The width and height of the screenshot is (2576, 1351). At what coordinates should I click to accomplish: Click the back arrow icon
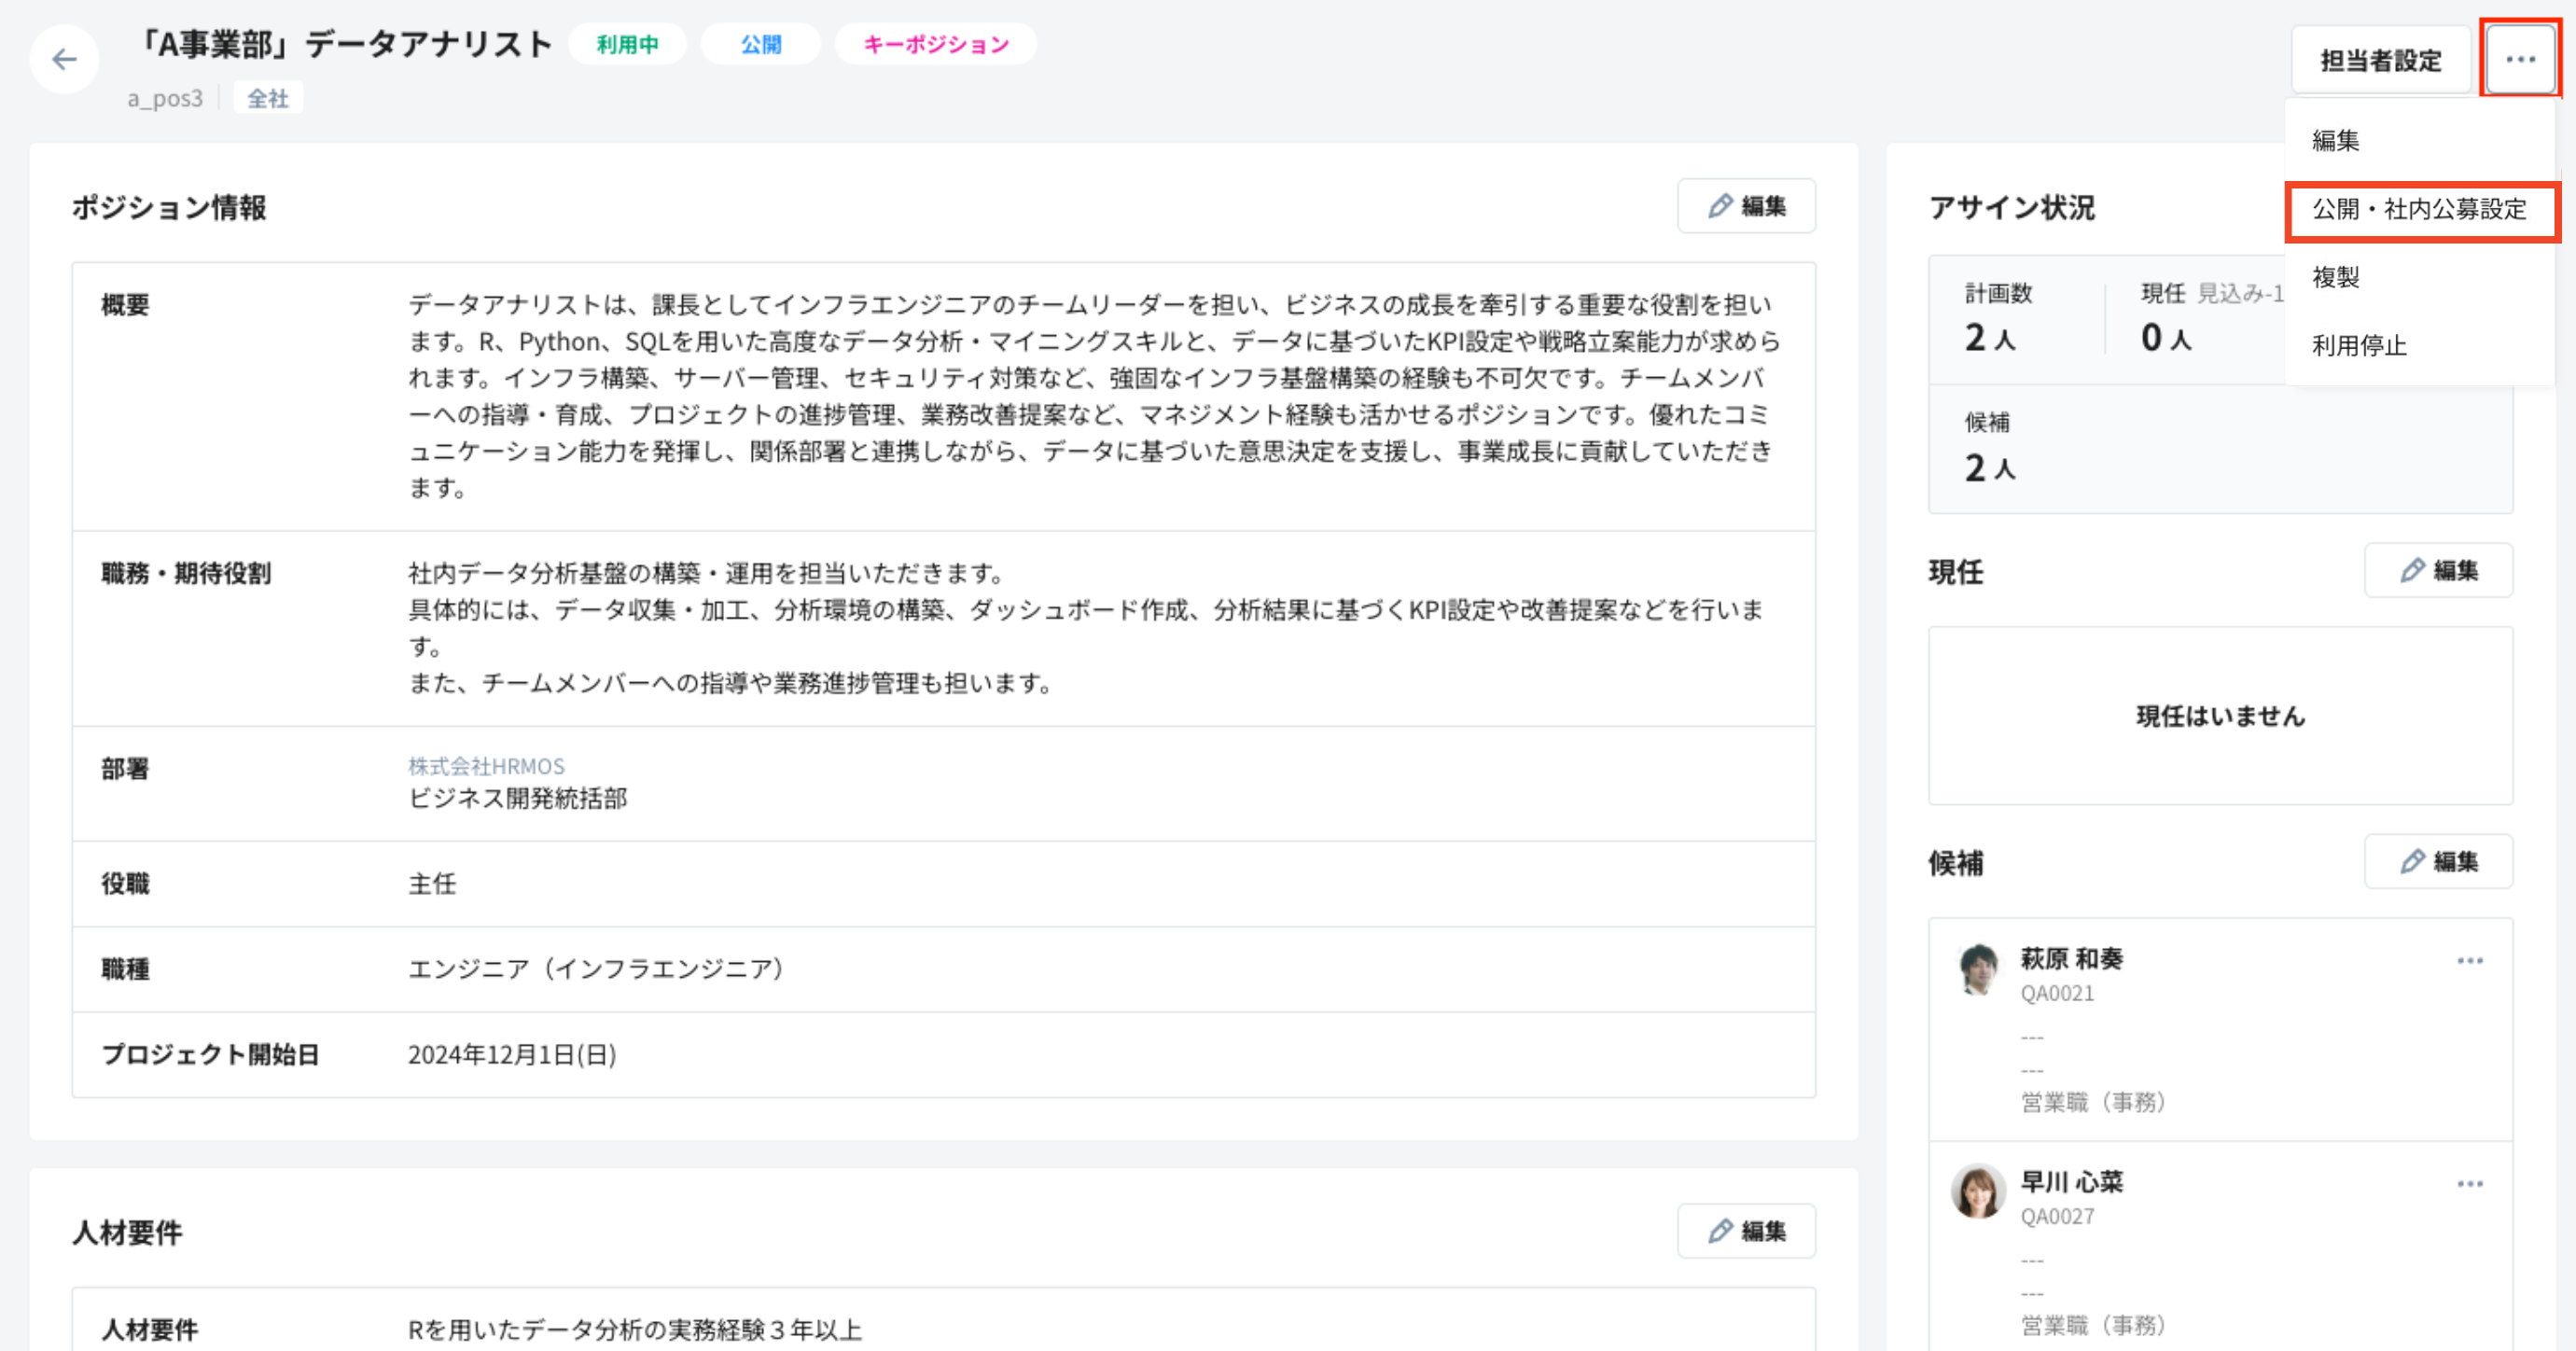(x=64, y=60)
